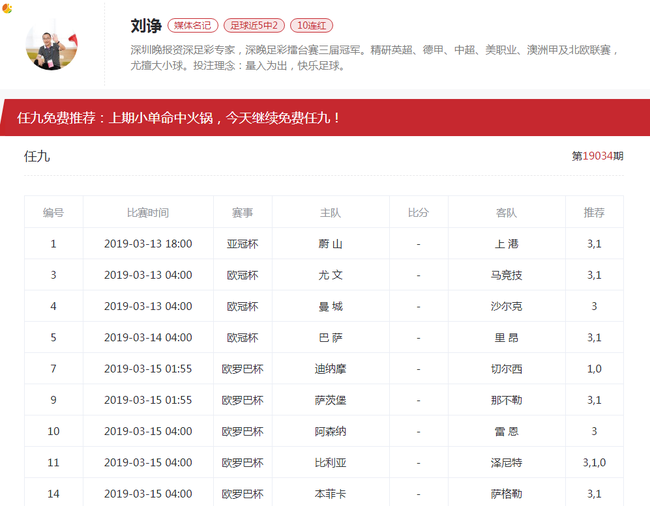Screen dimensions: 650x506
Task: Click the red banner 任九免费推荐 headline
Action: click(x=179, y=118)
